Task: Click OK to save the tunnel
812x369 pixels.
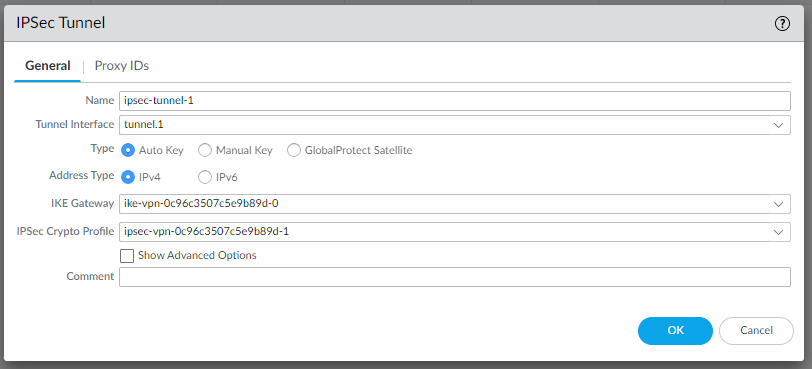Action: (675, 331)
